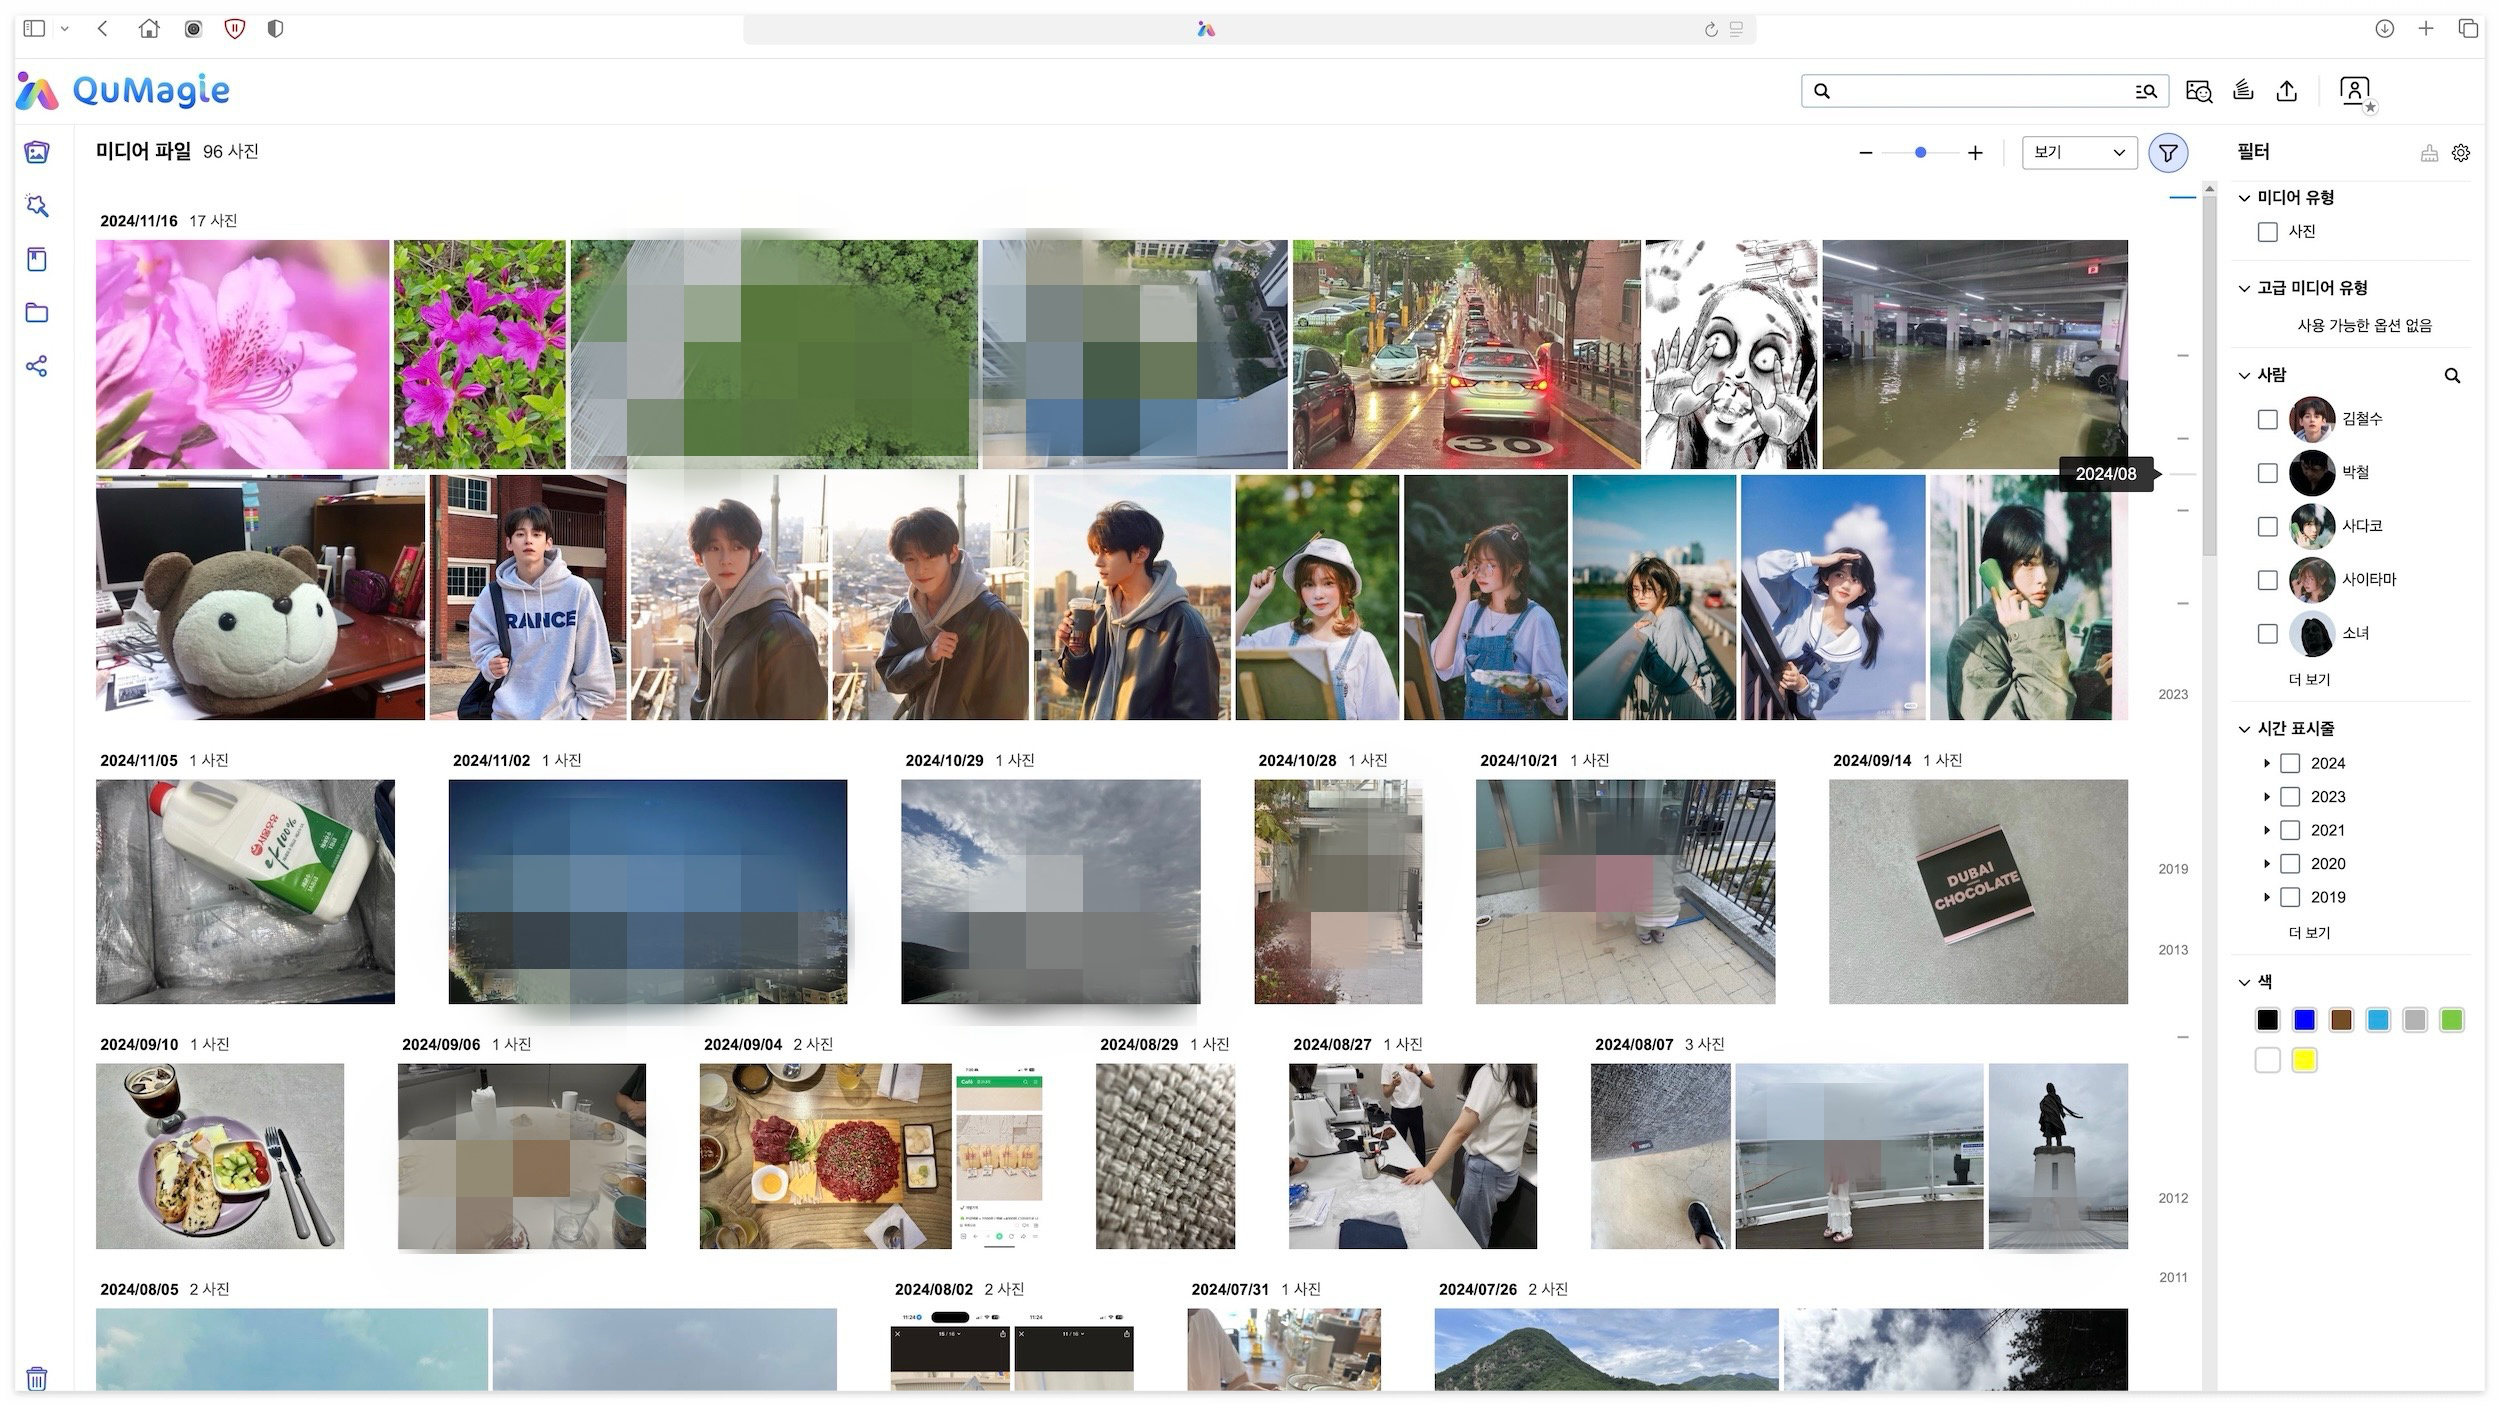Click 더 보기 under the timeline years
The height and width of the screenshot is (1406, 2500).
[x=2309, y=933]
